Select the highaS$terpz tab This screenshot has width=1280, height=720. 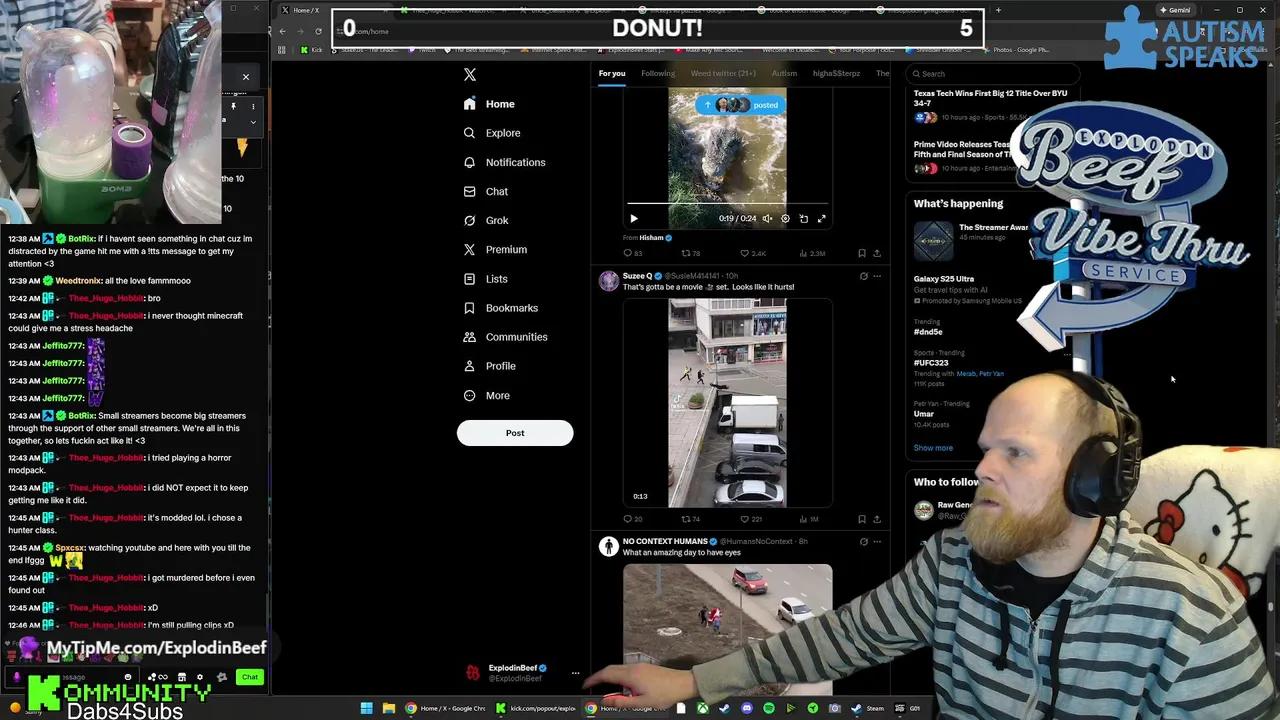click(836, 73)
